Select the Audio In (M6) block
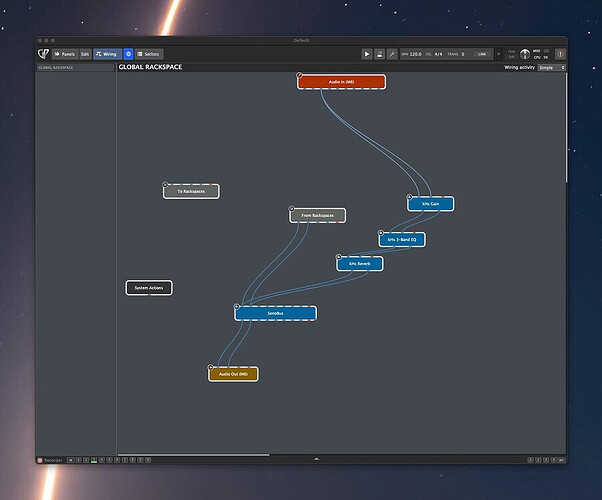 pyautogui.click(x=341, y=82)
